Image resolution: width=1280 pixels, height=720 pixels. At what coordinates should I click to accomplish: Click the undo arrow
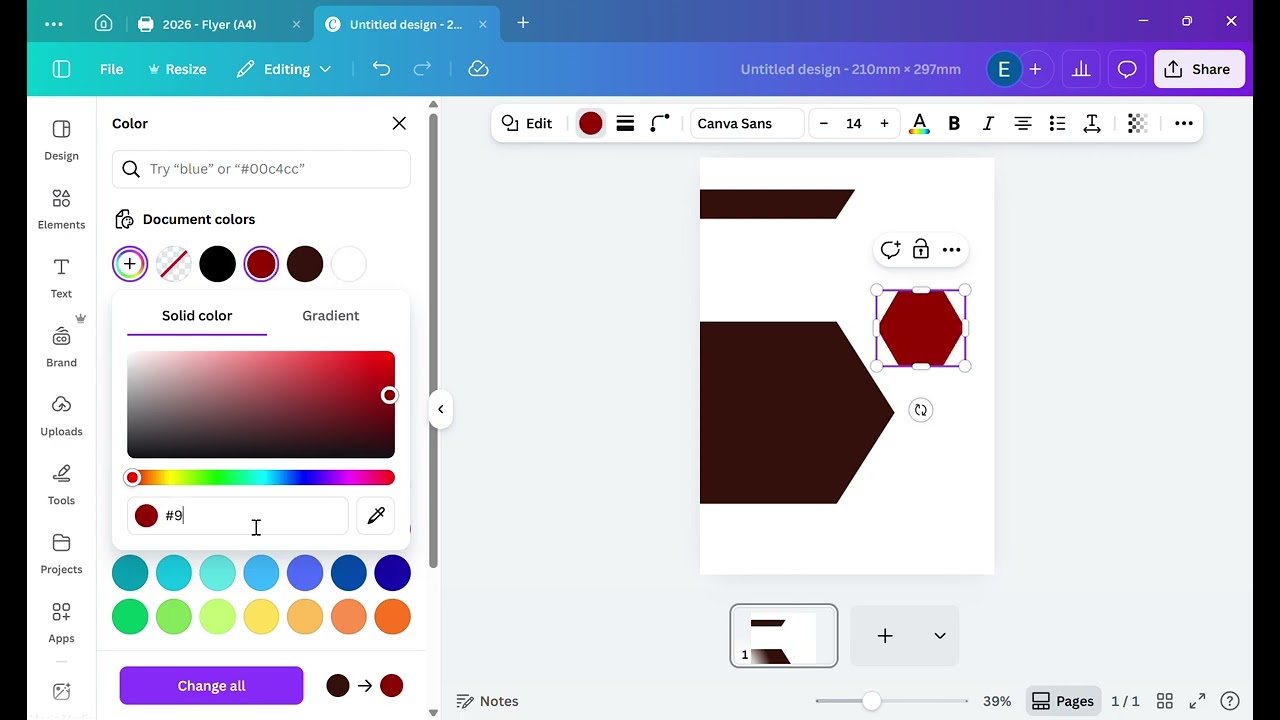(381, 69)
